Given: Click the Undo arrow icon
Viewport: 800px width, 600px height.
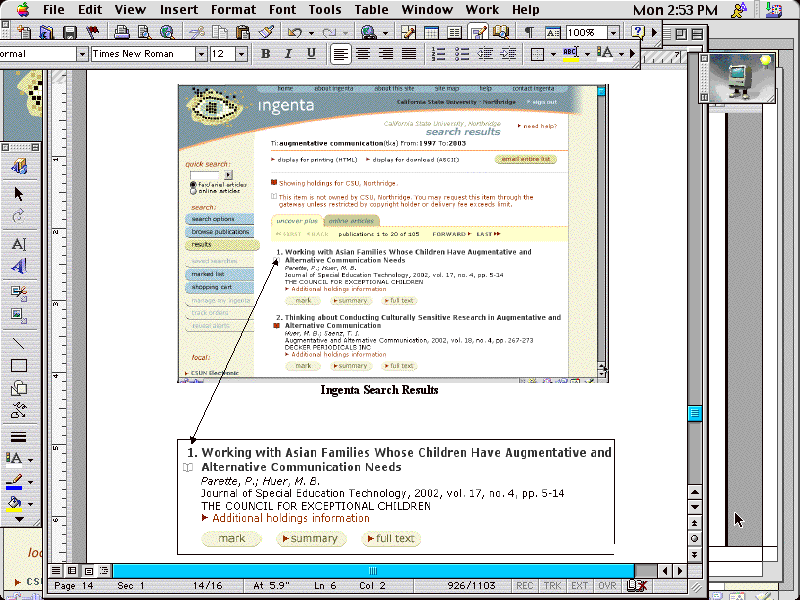Looking at the screenshot, I should (294, 33).
